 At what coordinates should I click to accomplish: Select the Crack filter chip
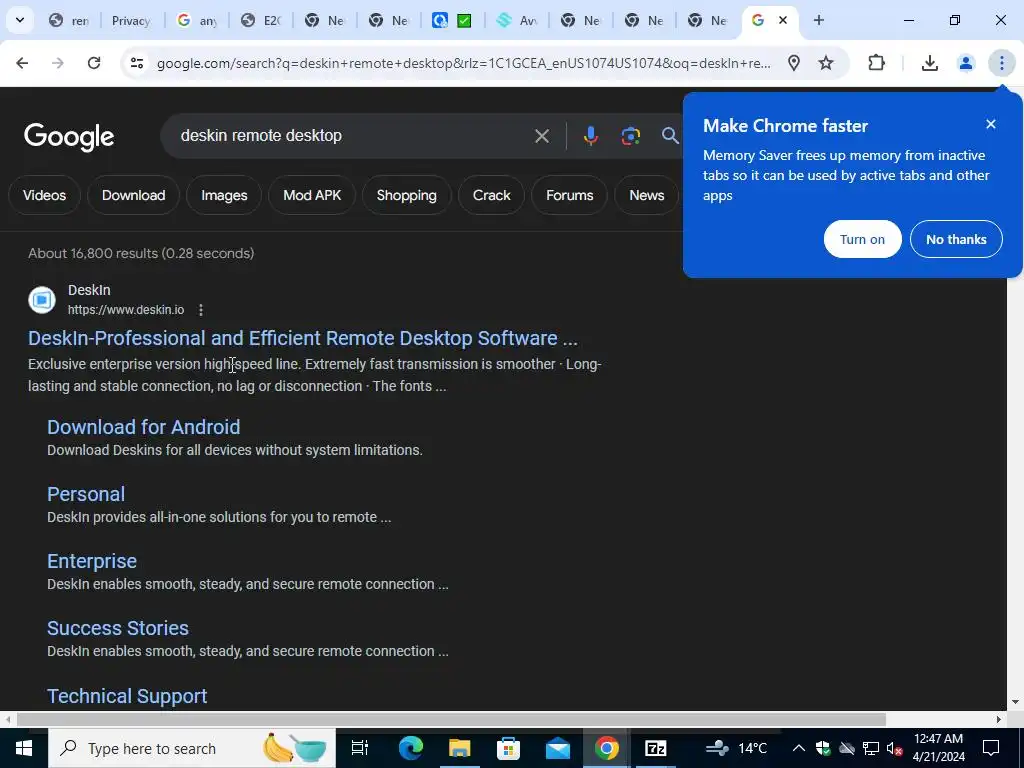pyautogui.click(x=492, y=195)
